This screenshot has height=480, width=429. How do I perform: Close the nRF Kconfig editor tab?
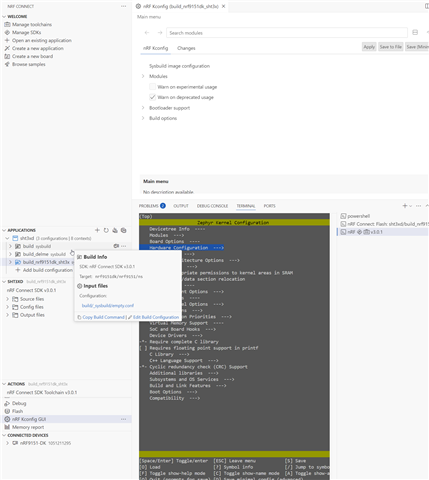click(224, 6)
